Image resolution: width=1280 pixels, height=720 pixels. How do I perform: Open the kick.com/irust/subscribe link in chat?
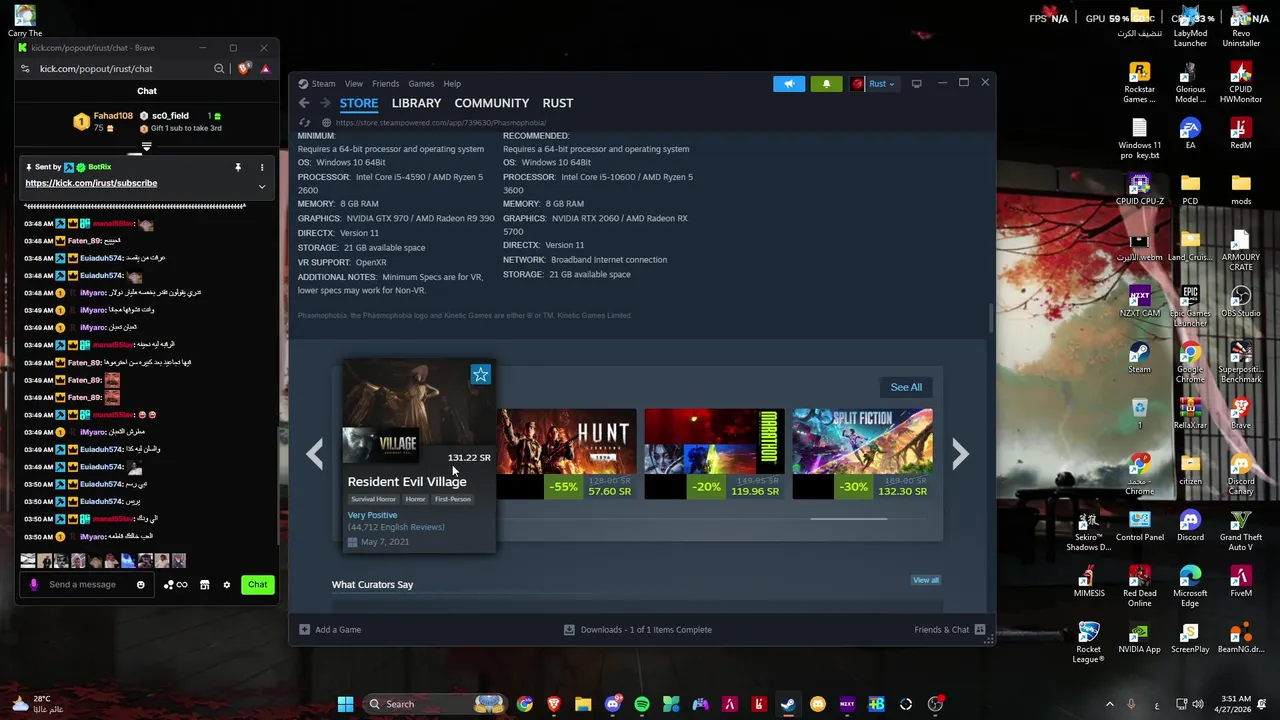coord(91,183)
